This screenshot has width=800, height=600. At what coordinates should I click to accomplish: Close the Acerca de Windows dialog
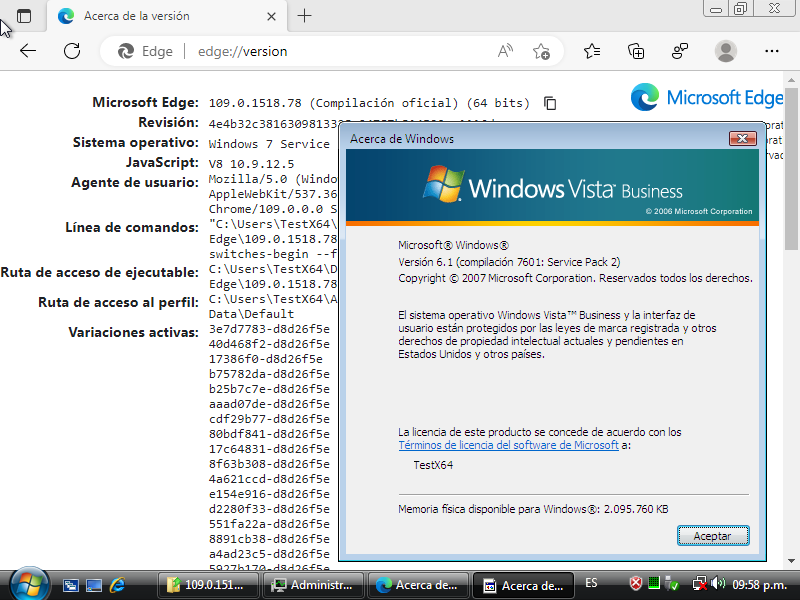tap(742, 138)
